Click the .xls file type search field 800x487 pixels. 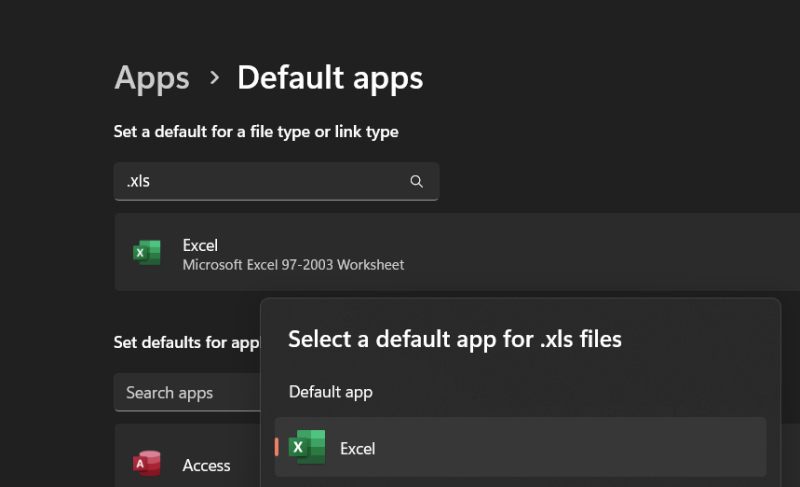pos(276,182)
